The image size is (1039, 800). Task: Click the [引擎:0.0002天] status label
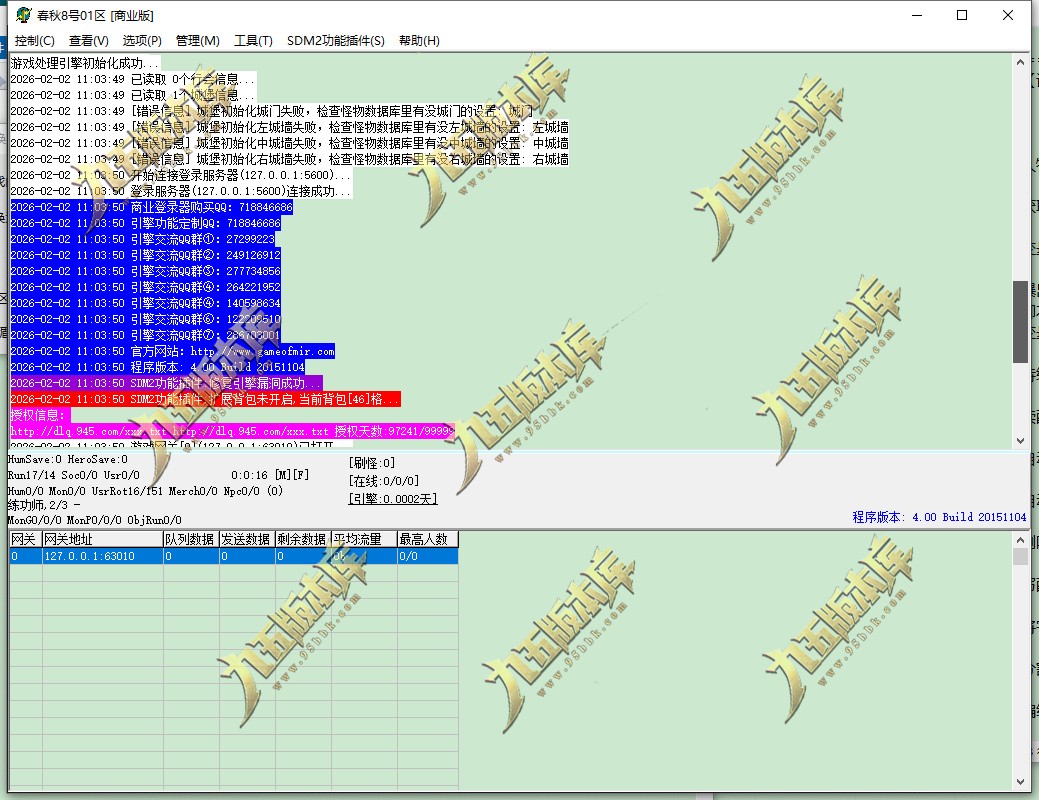[393, 499]
